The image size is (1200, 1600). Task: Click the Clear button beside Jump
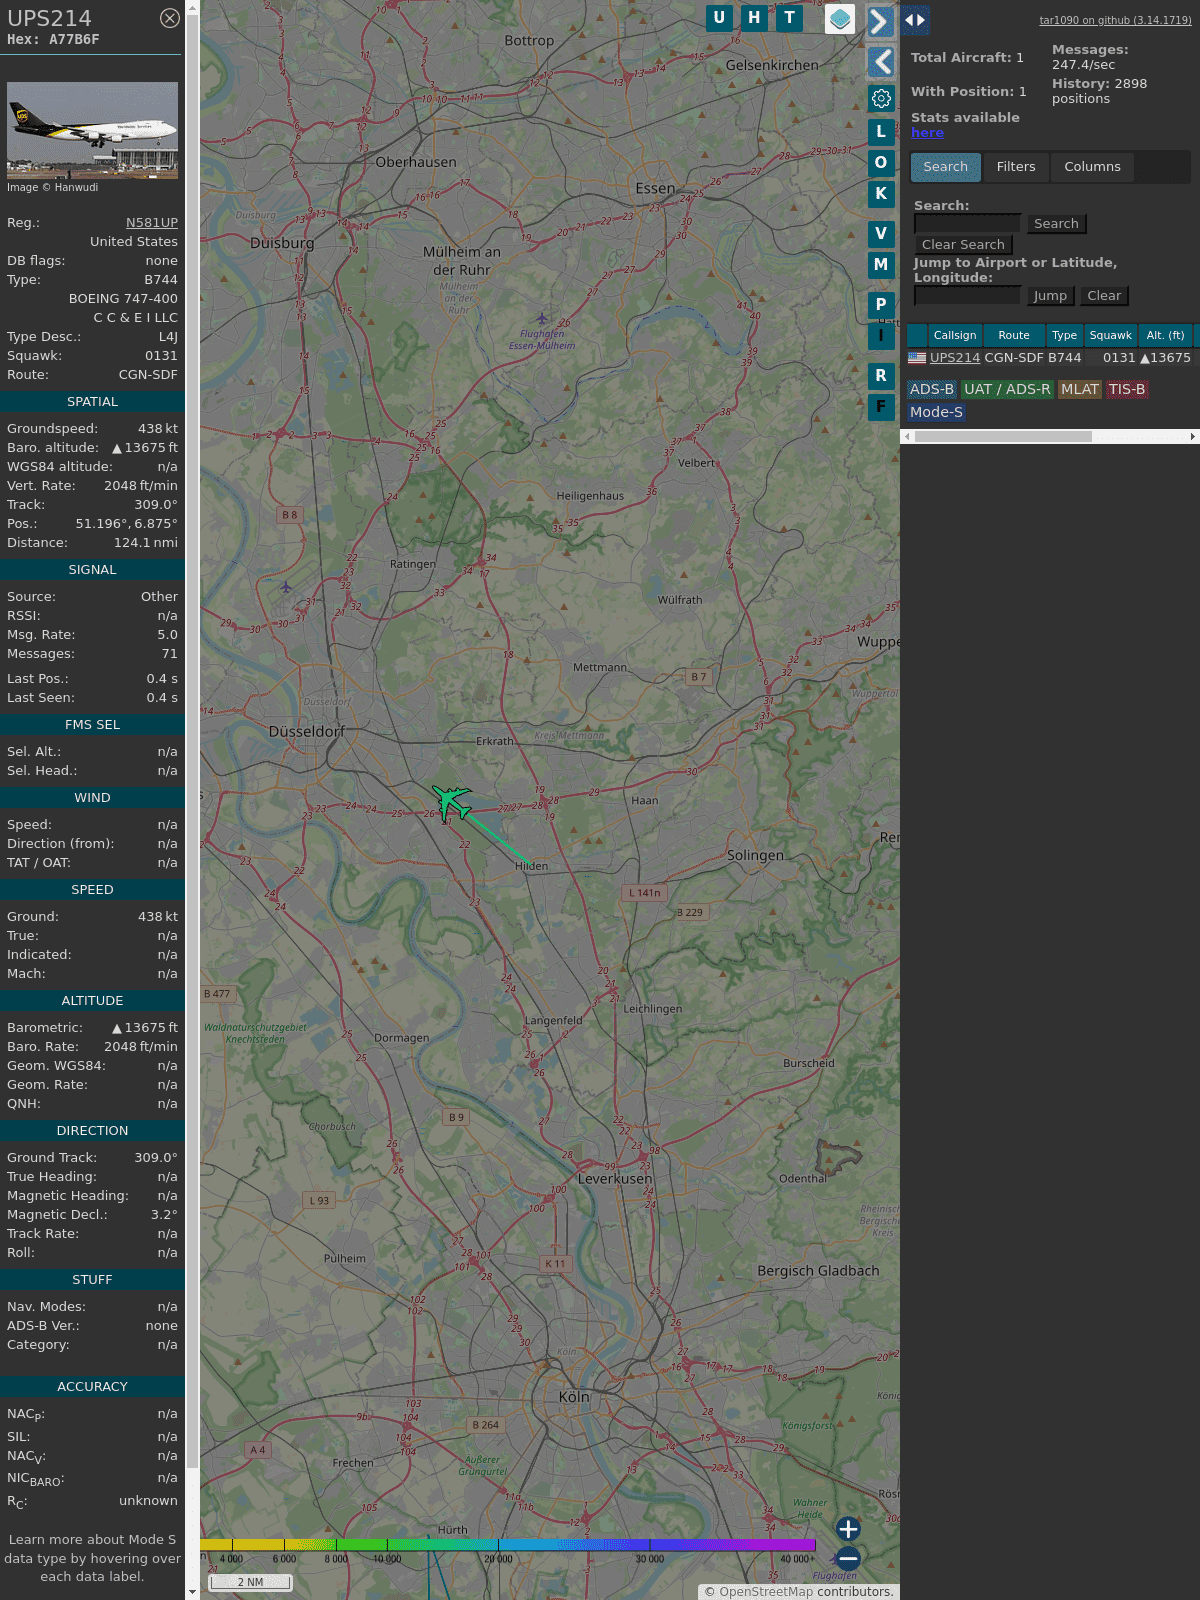1104,296
